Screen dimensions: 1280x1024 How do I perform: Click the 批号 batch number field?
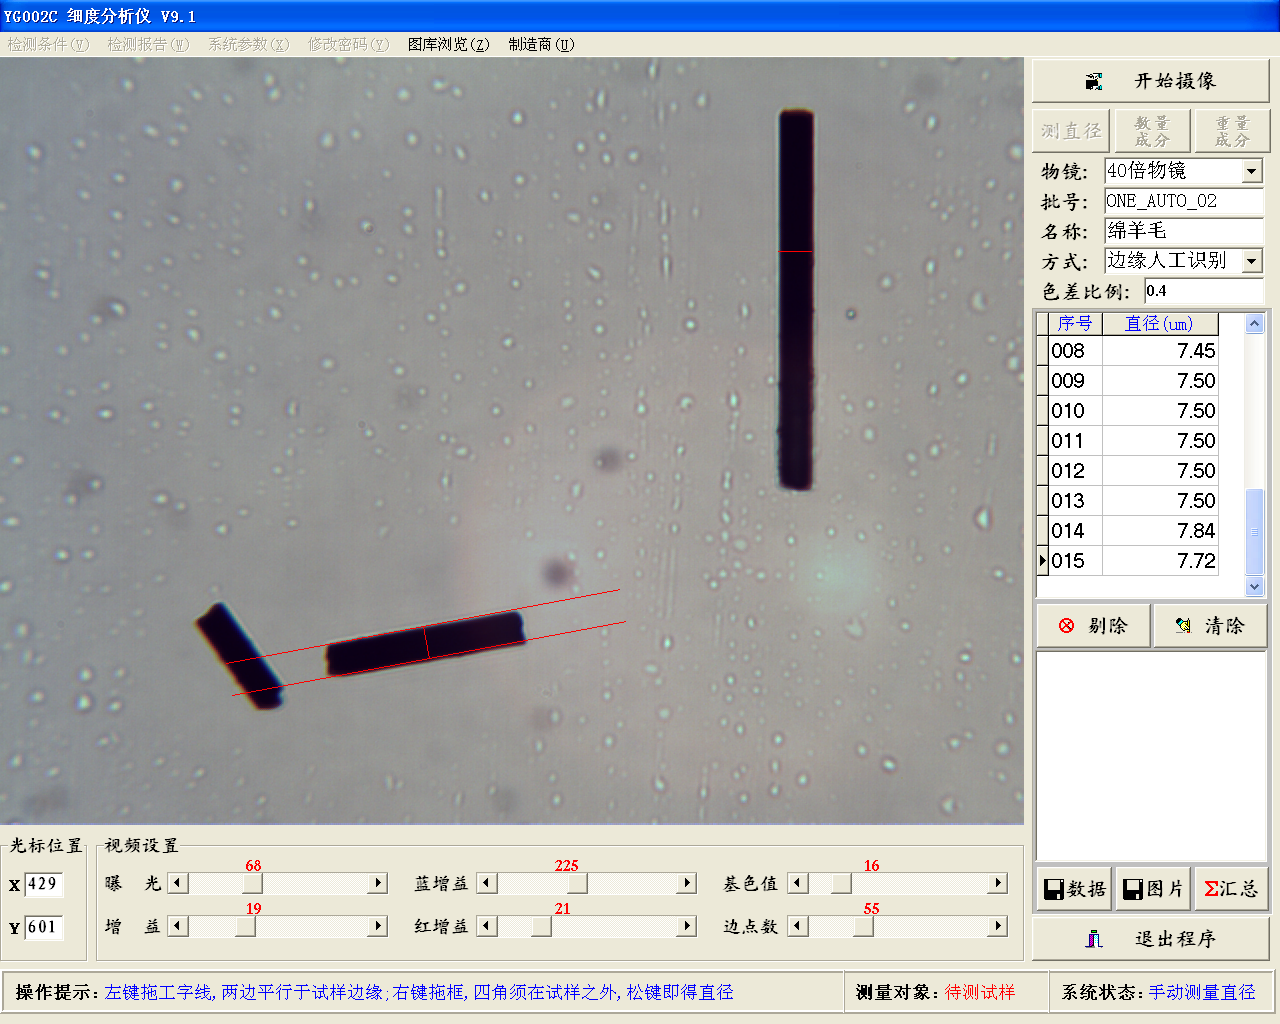[1183, 201]
